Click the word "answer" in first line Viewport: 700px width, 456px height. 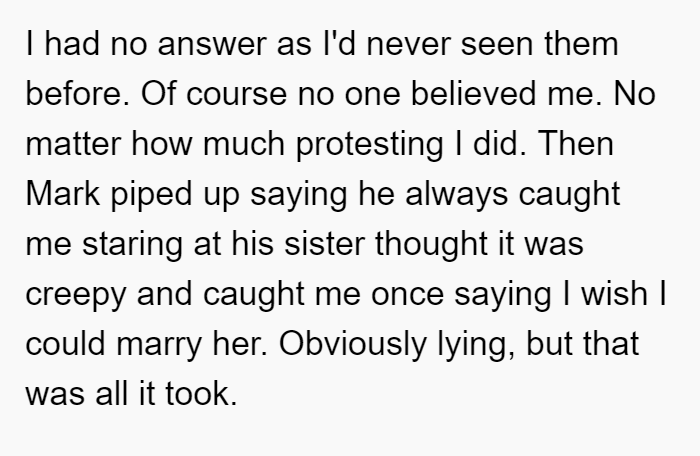click(x=212, y=45)
